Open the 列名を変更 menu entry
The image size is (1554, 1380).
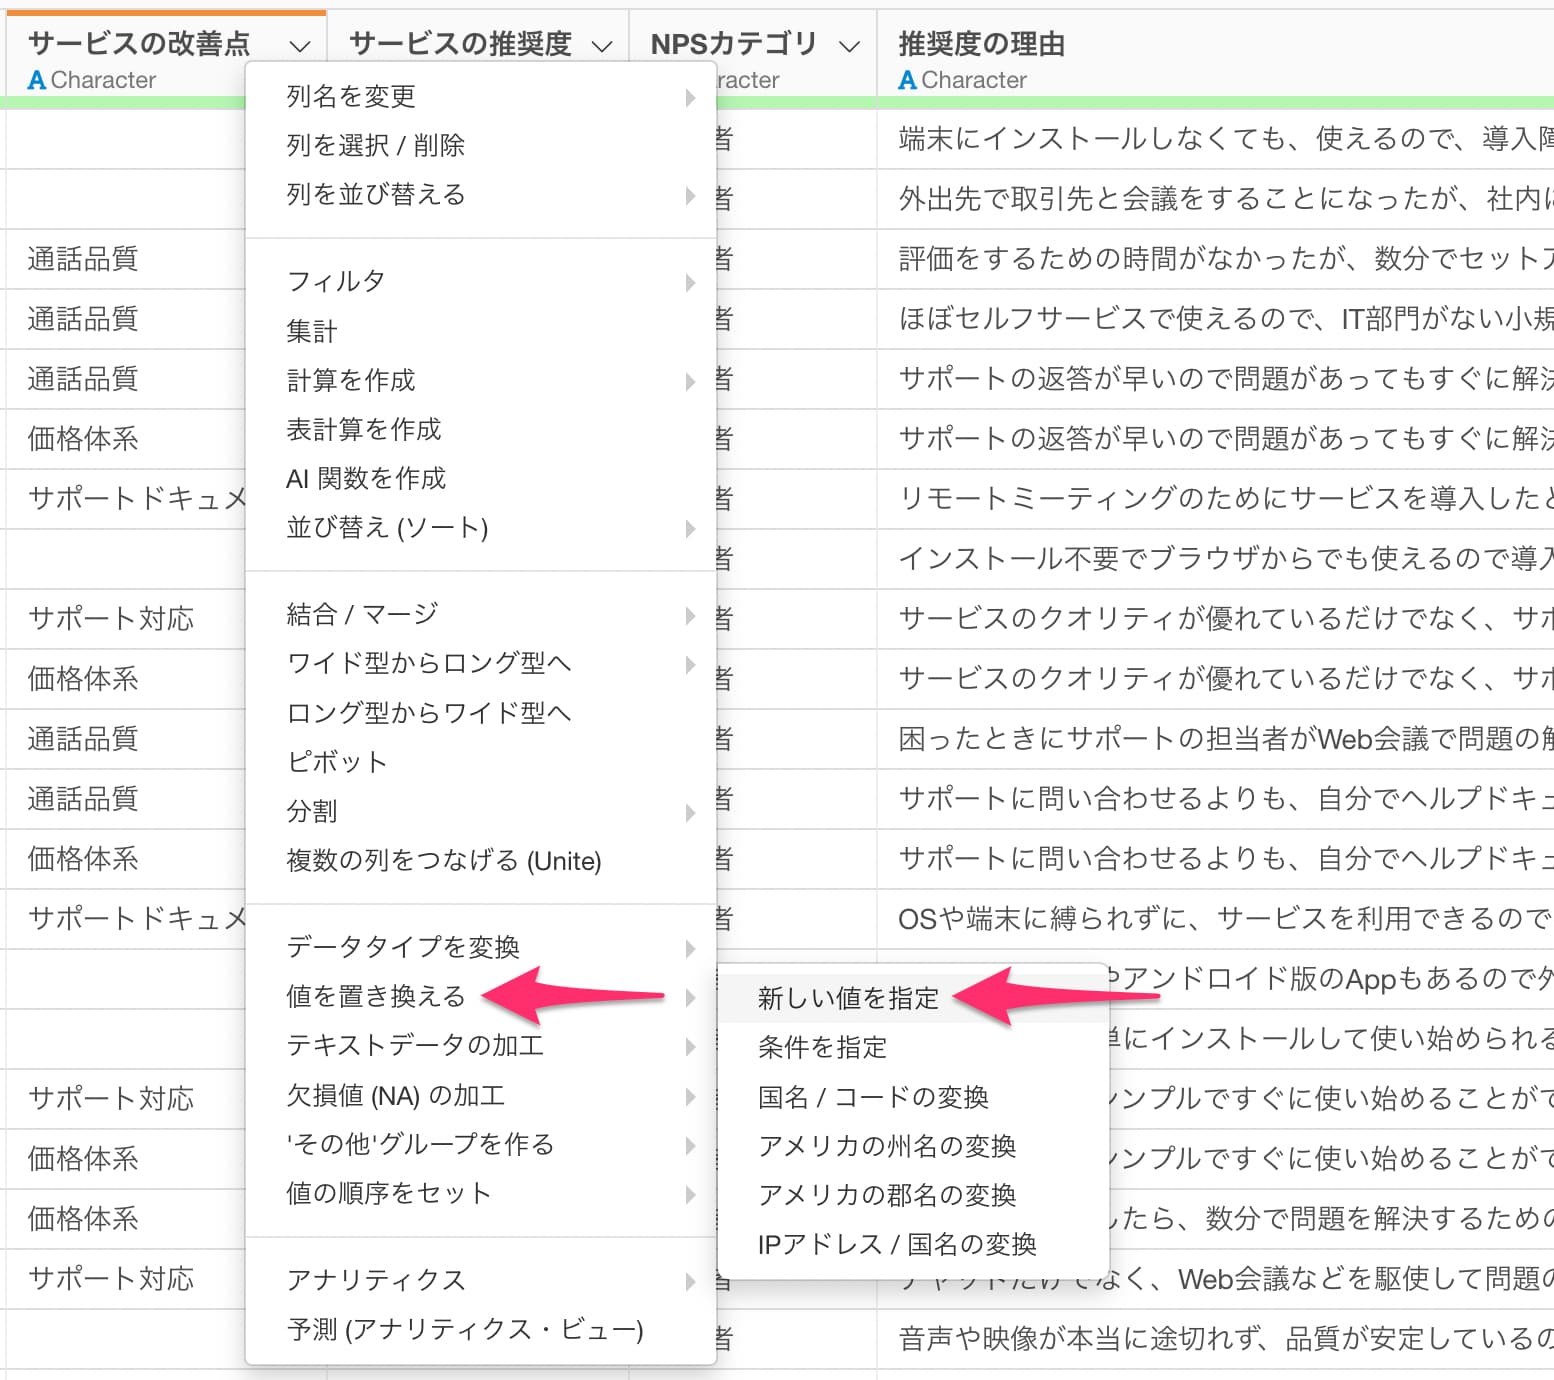351,96
